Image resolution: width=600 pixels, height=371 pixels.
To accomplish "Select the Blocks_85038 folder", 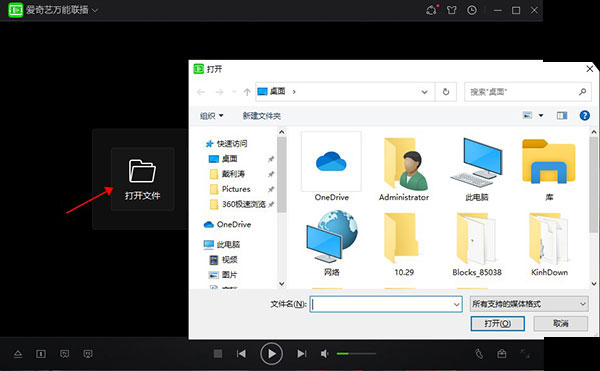I will point(477,244).
